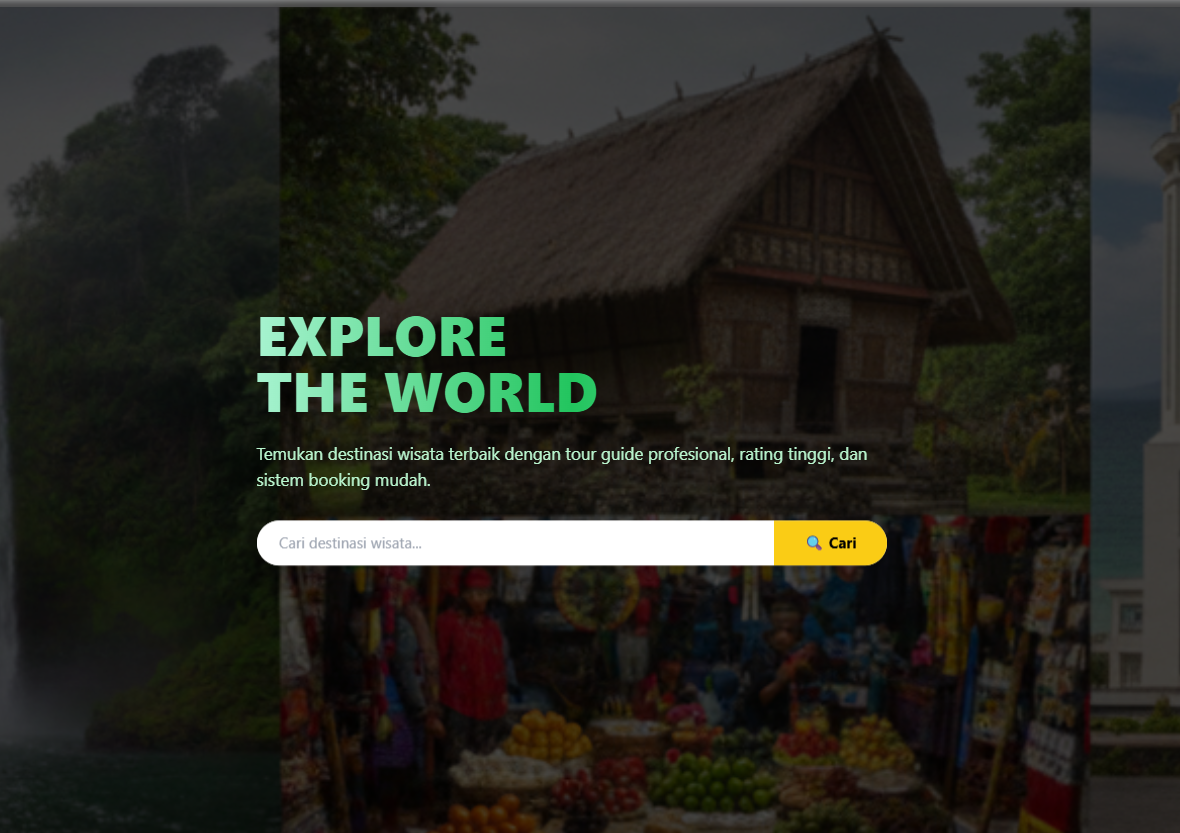Screen dimensions: 1180x833
Task: Focus the 'Cari destinasi wisata...' search field
Action: tap(515, 543)
